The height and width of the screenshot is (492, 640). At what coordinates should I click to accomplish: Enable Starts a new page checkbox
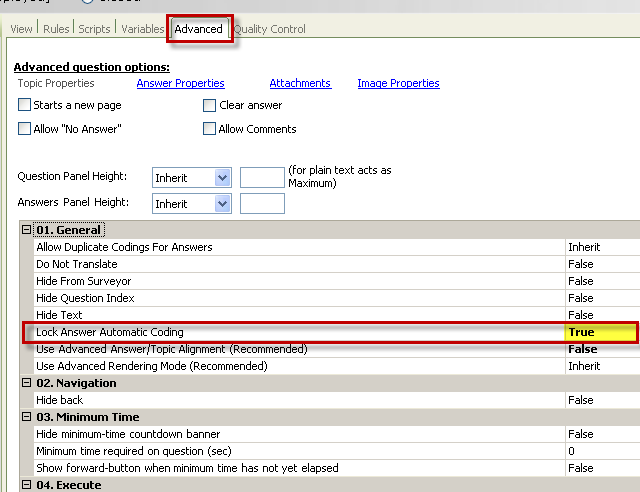(24, 105)
